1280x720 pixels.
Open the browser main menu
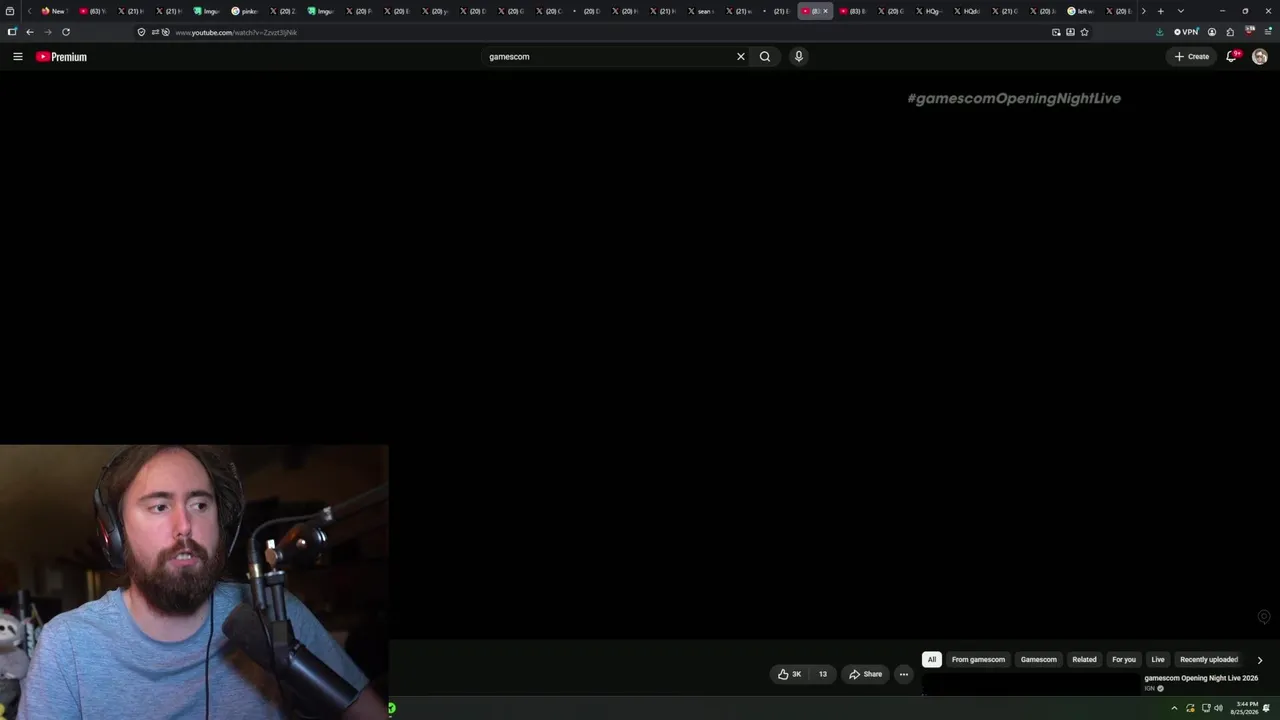click(x=1268, y=32)
